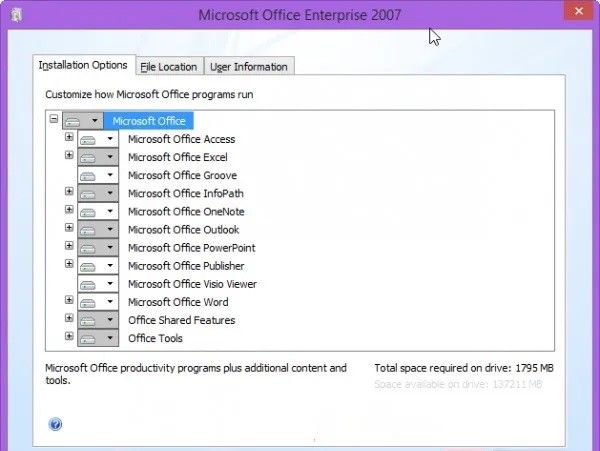Select Microsoft Office InfoPath label
The width and height of the screenshot is (600, 451).
[x=186, y=194]
